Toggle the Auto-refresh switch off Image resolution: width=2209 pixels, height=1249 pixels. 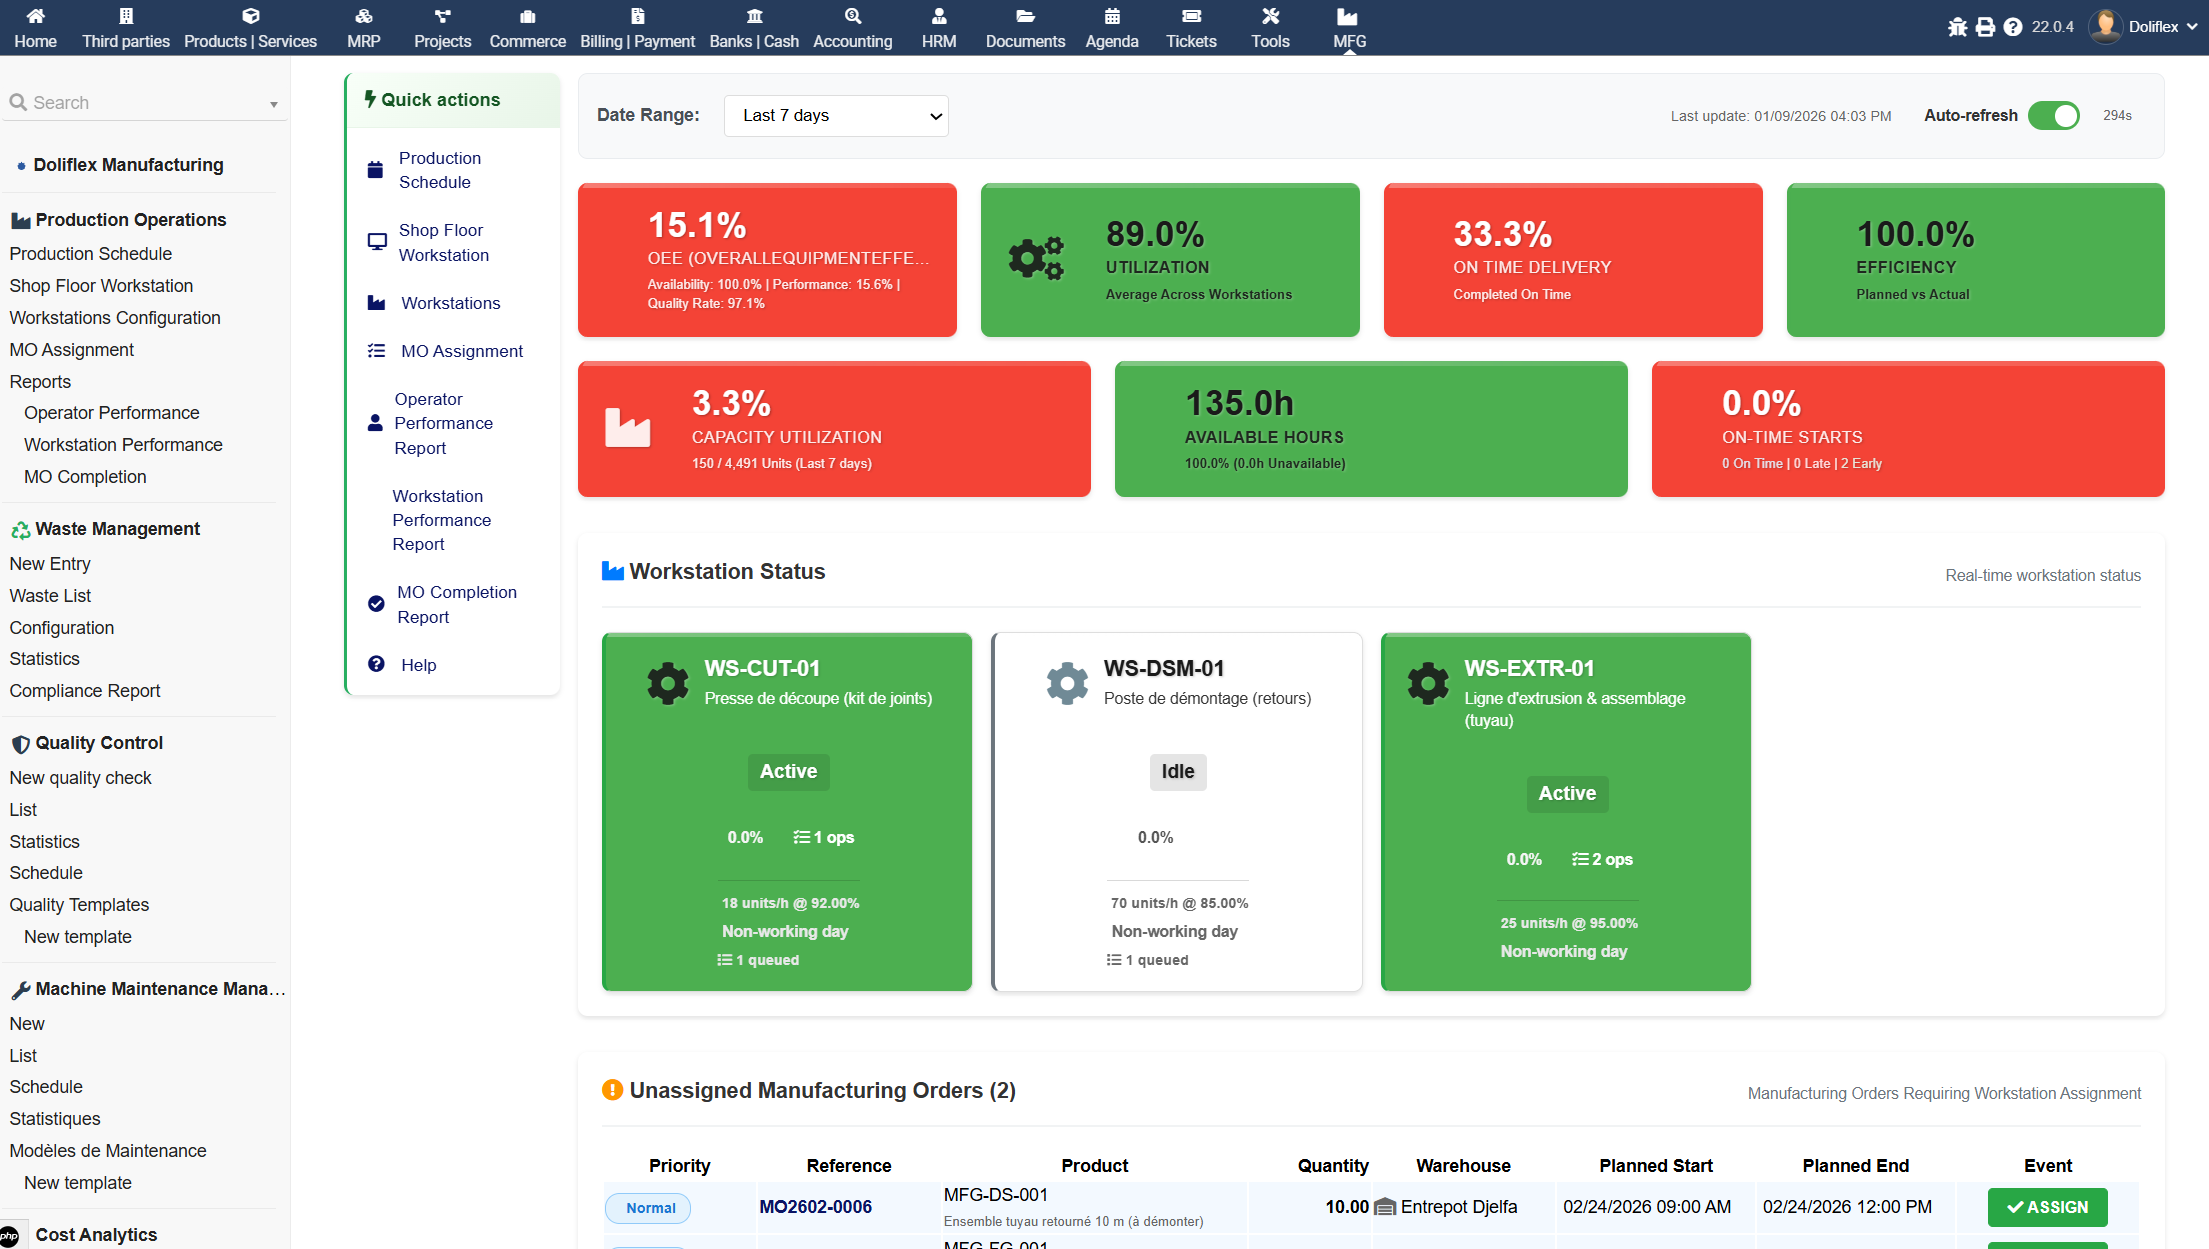click(x=2054, y=116)
